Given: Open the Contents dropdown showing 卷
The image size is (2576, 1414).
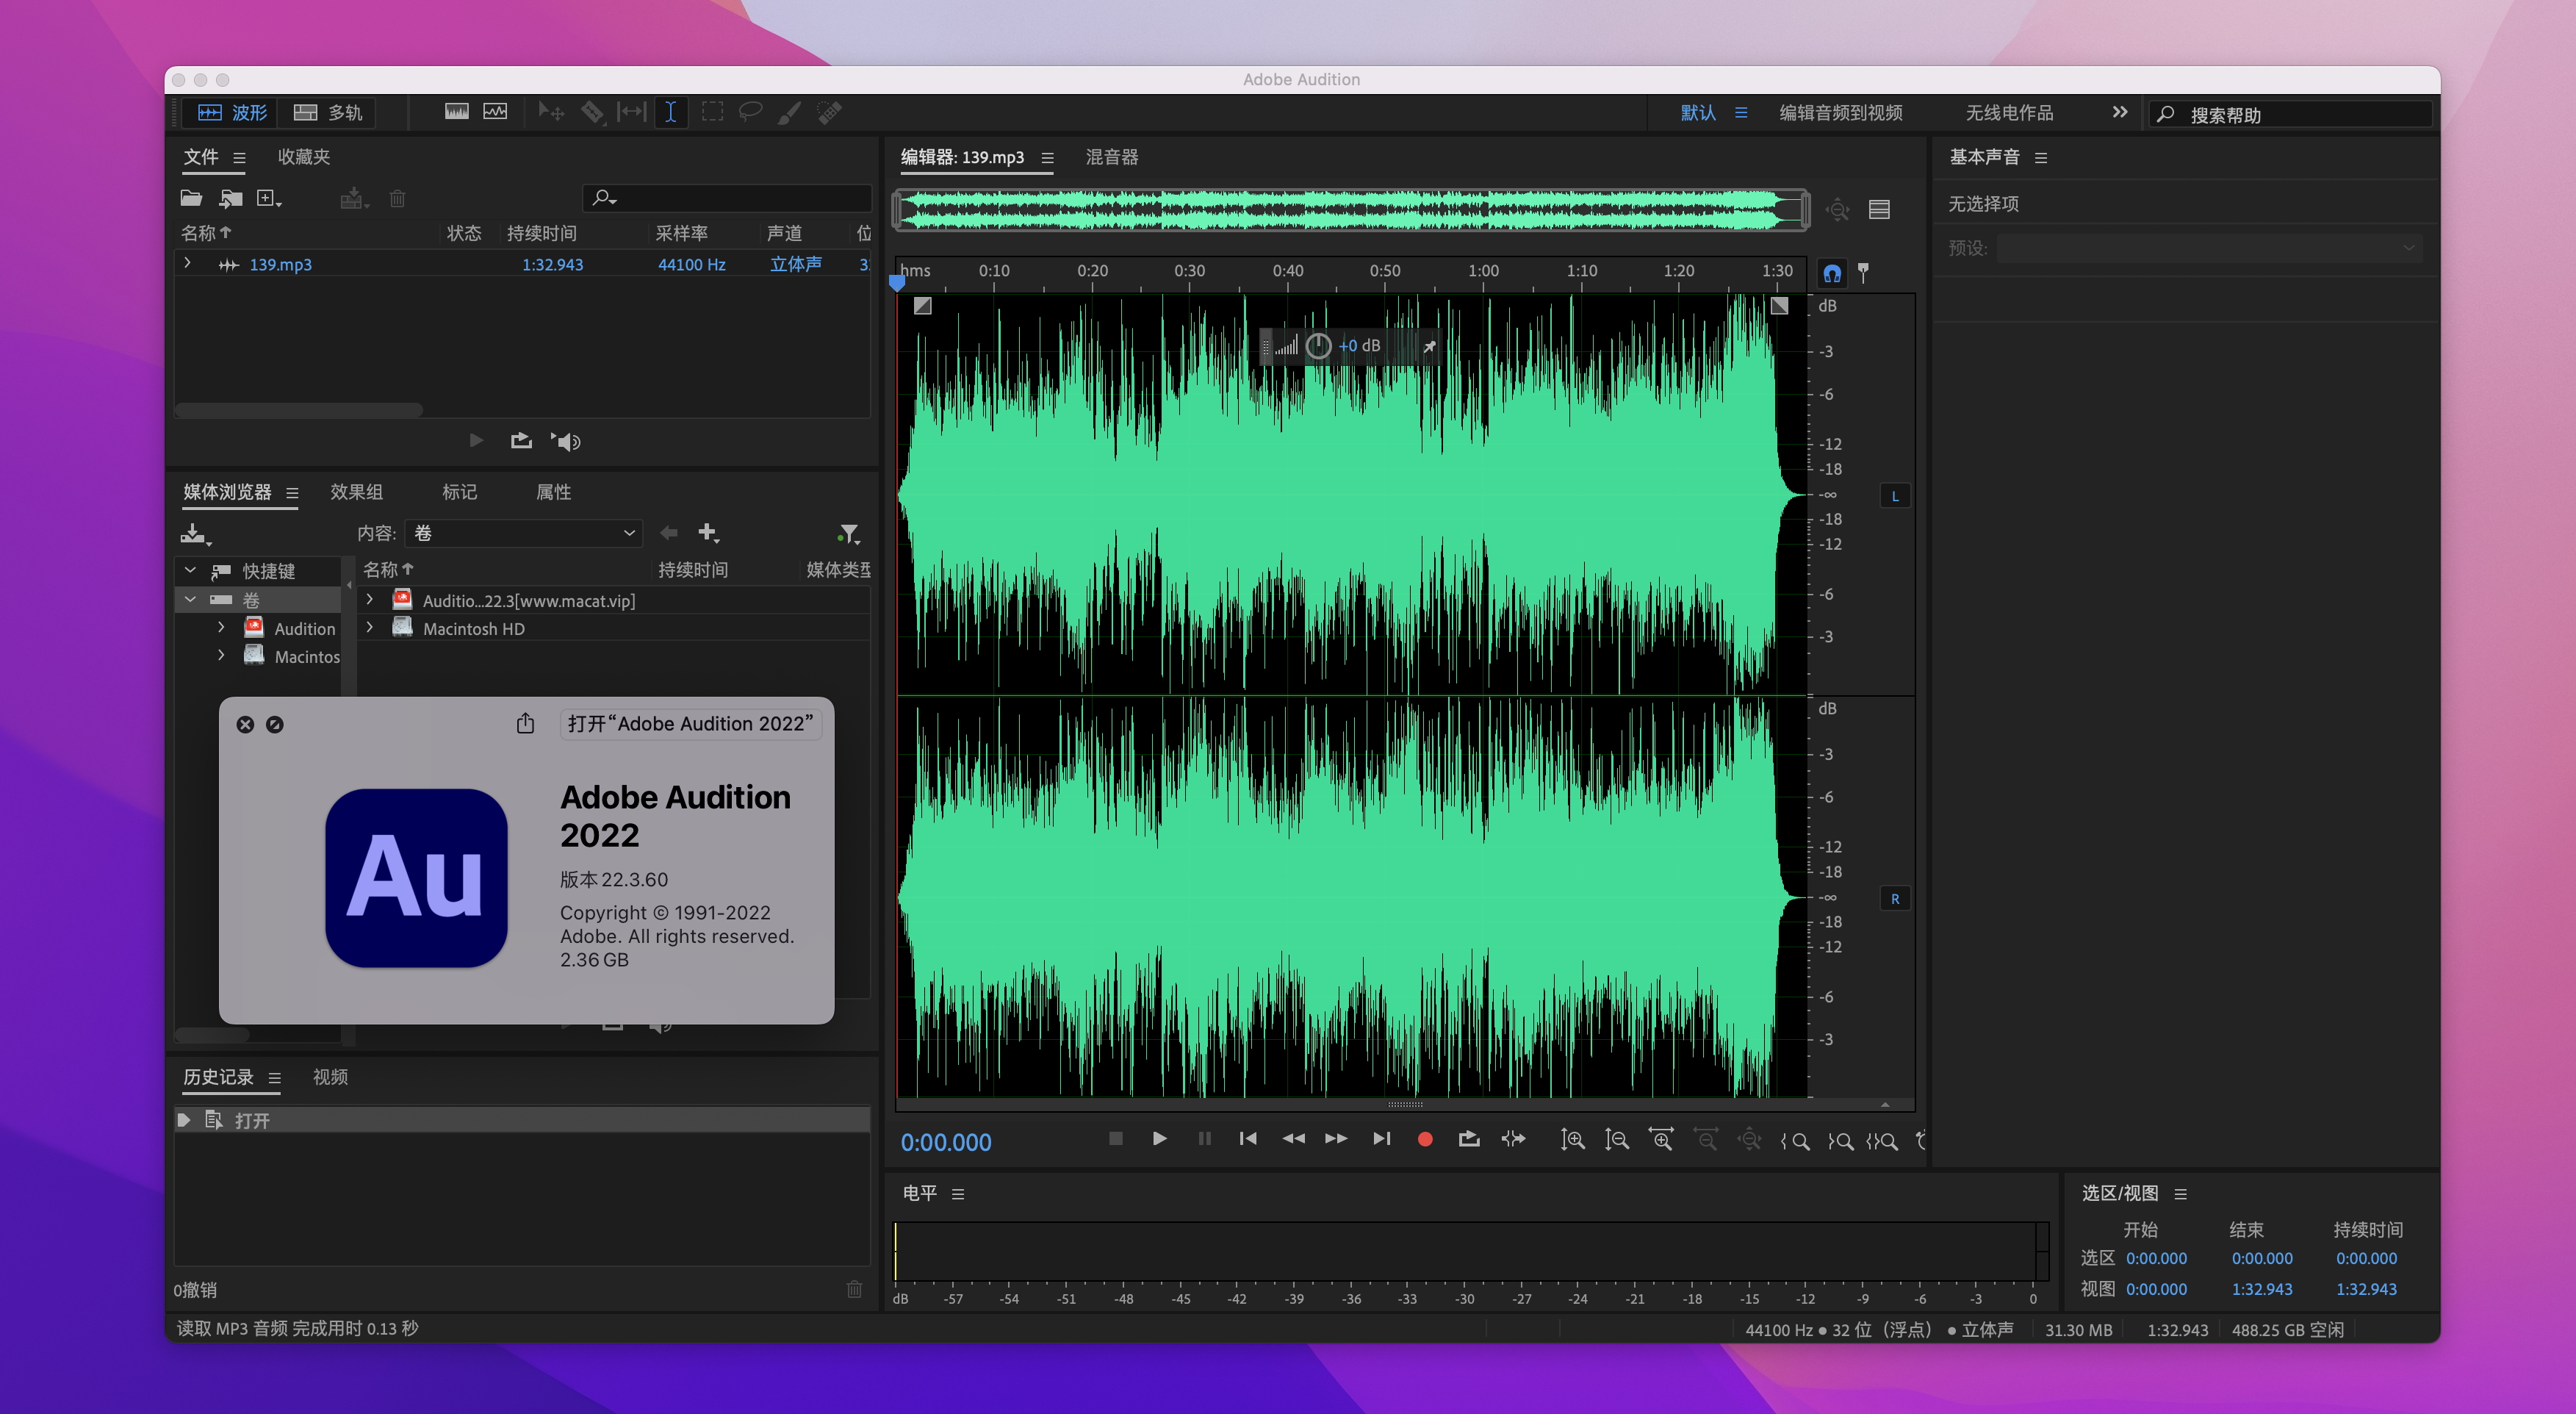Looking at the screenshot, I should click(x=523, y=533).
